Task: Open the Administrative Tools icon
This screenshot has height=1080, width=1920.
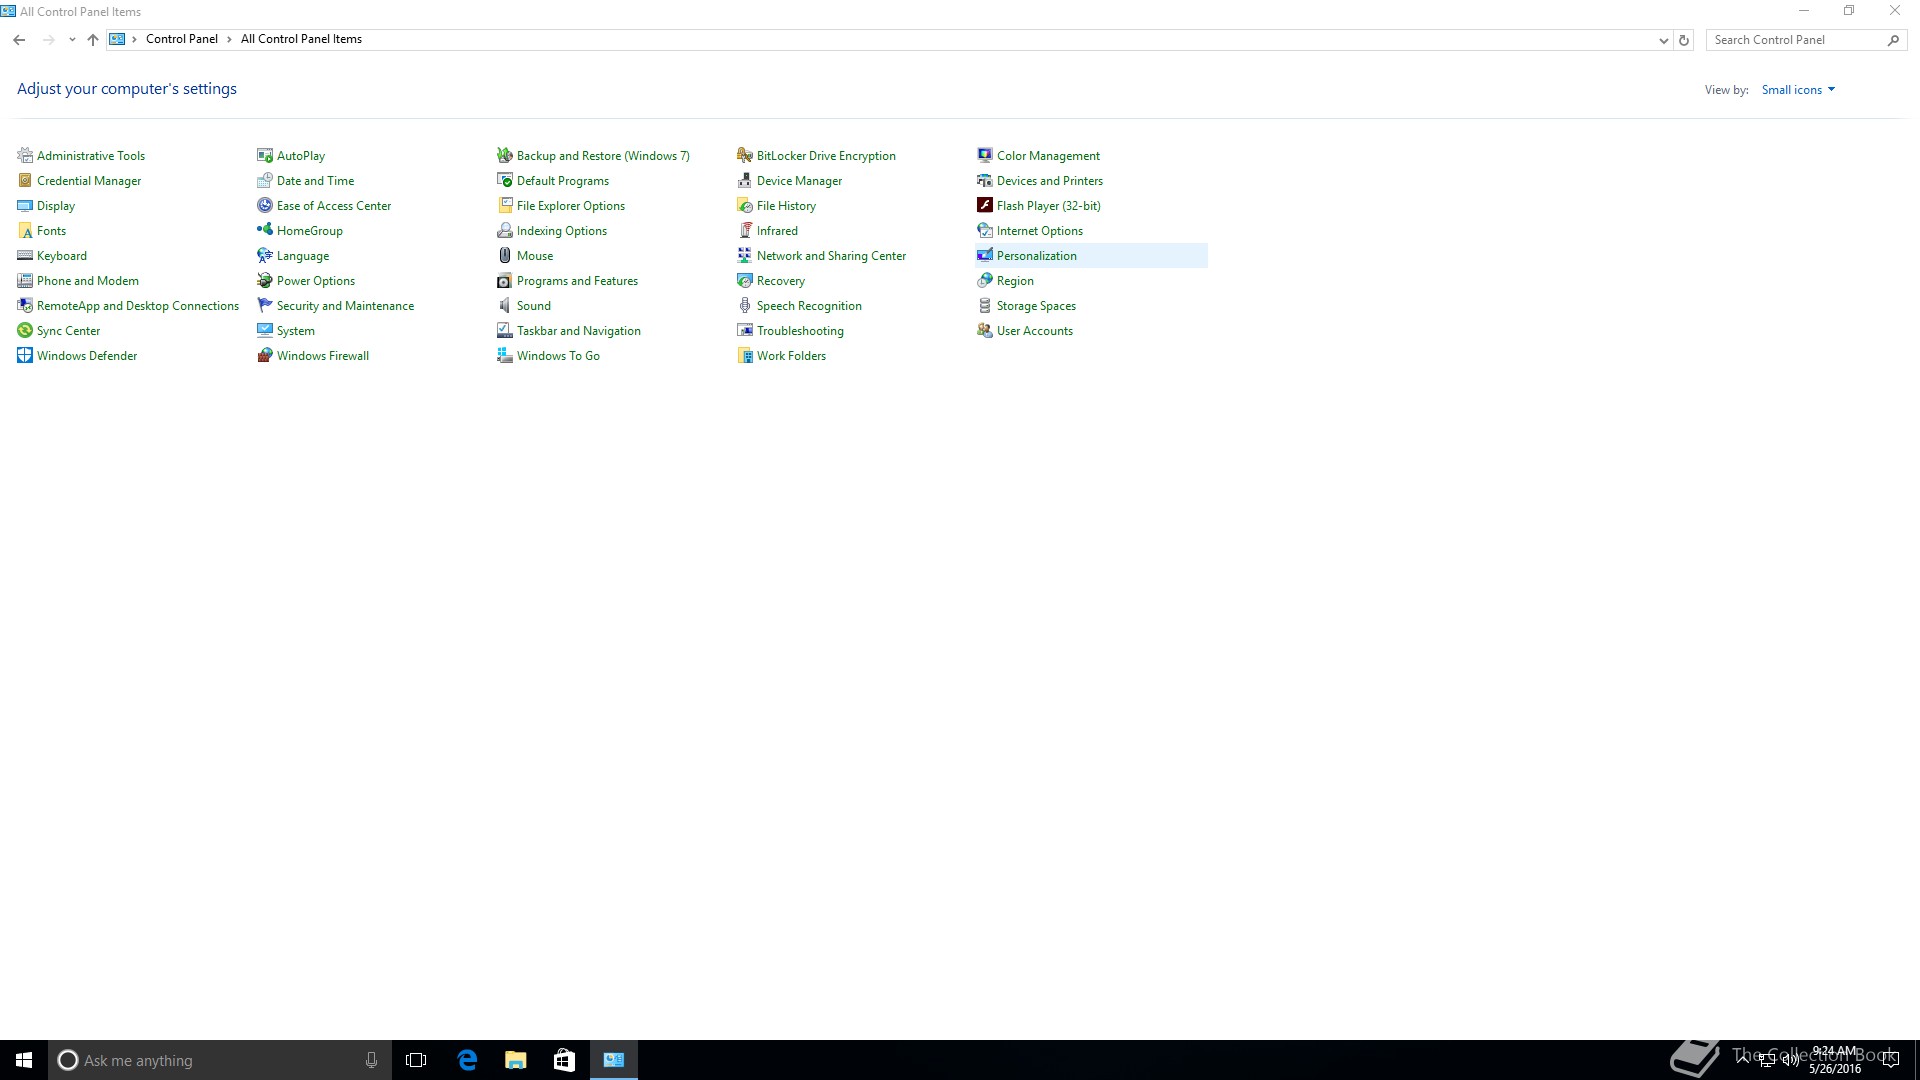Action: pyautogui.click(x=25, y=155)
